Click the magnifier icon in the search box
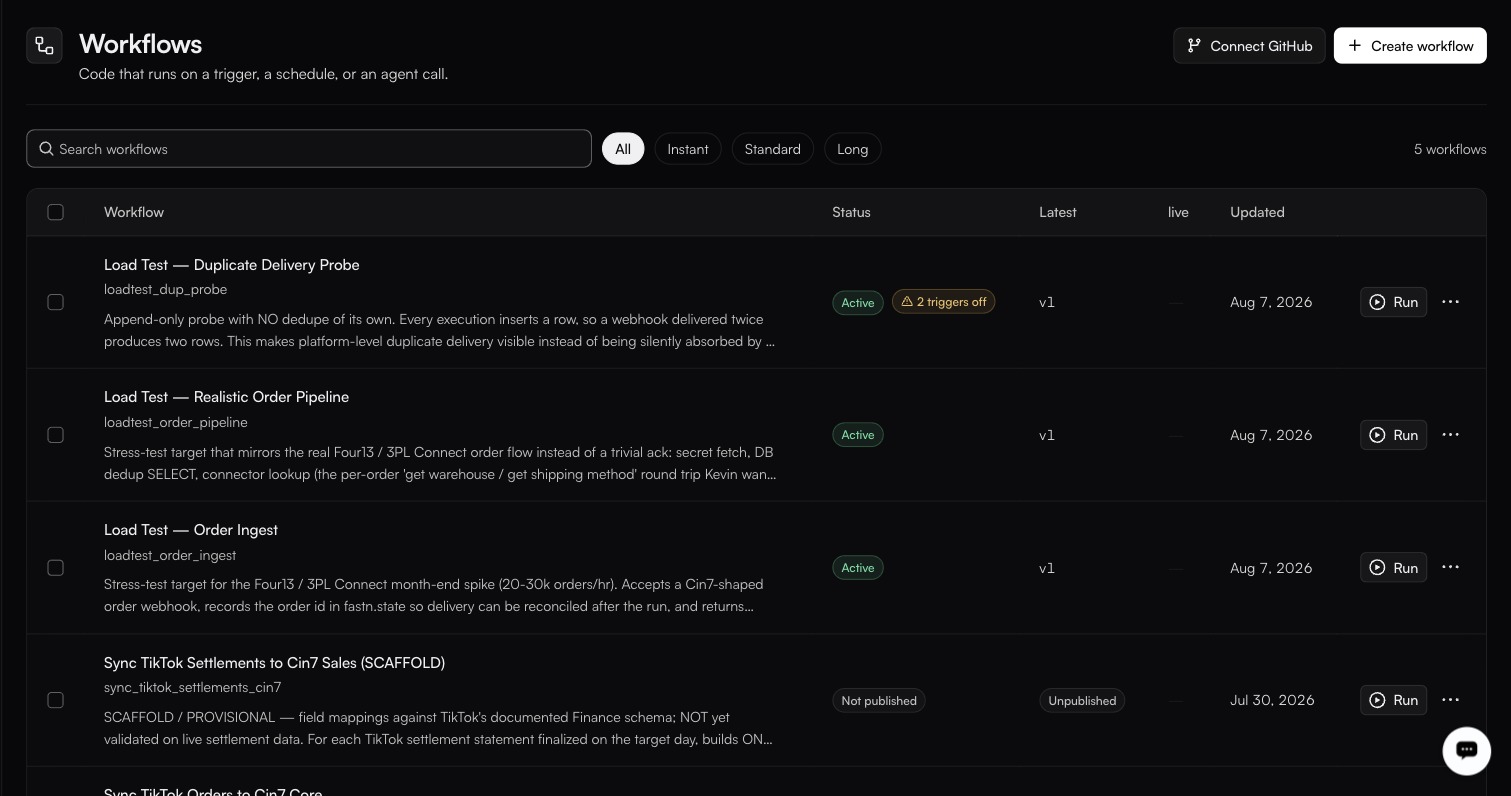 pyautogui.click(x=46, y=149)
